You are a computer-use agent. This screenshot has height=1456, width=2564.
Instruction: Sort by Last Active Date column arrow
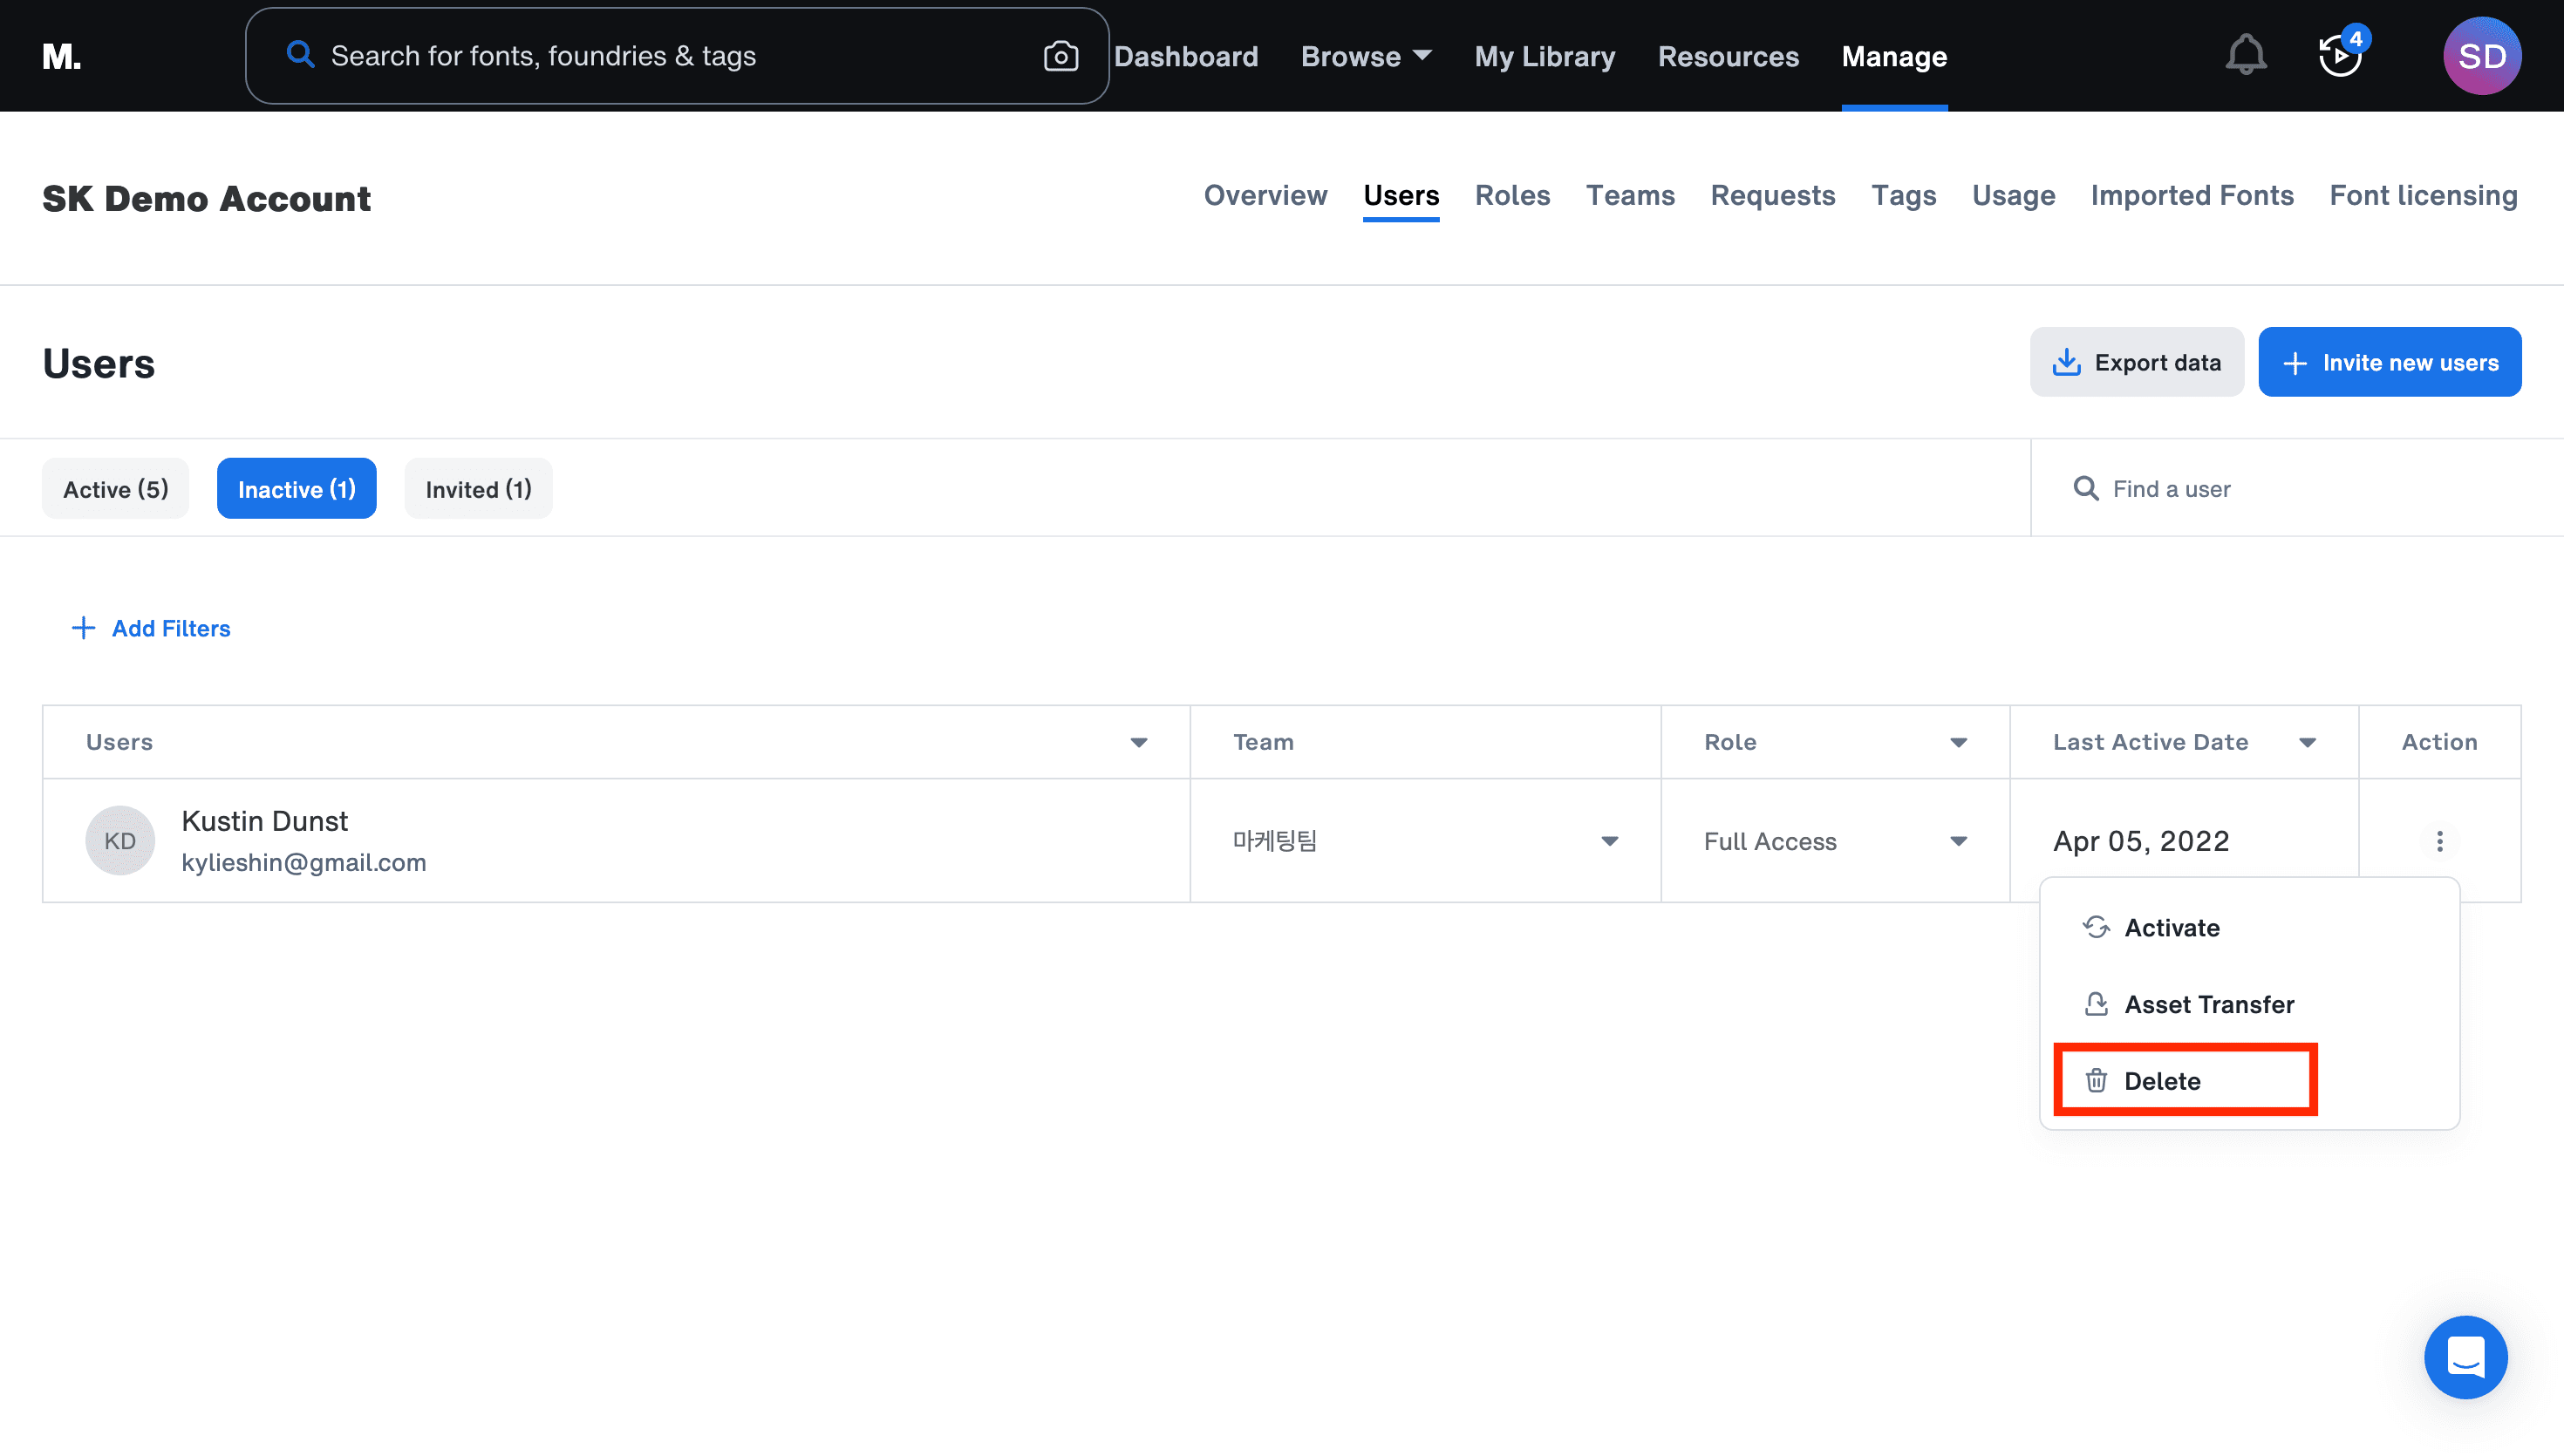(2307, 742)
